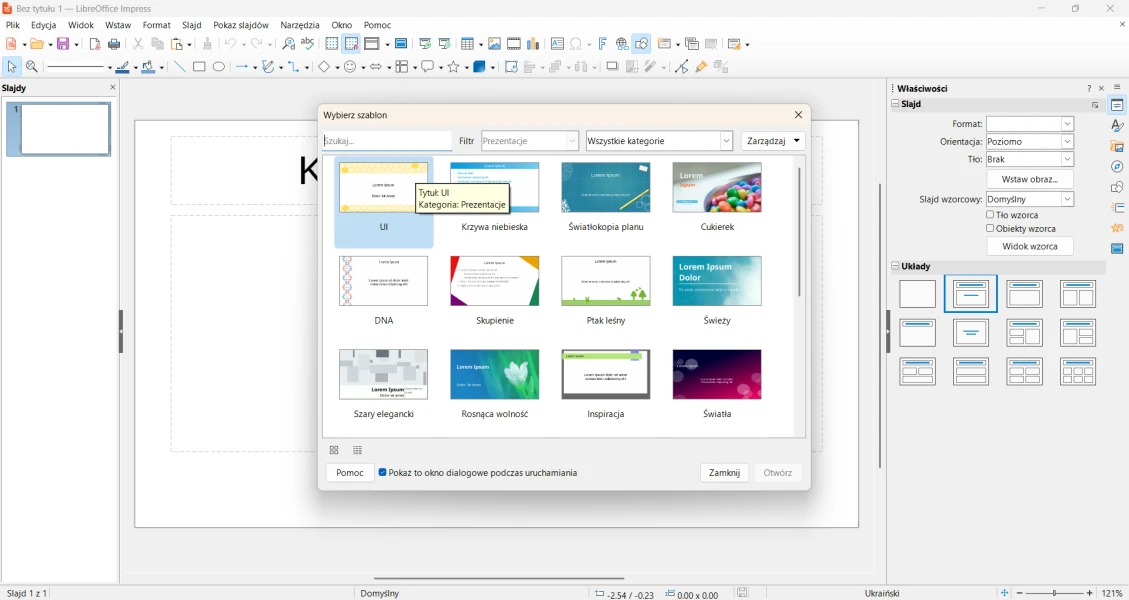Switch template dialog to list view
The image size is (1129, 600).
[358, 451]
